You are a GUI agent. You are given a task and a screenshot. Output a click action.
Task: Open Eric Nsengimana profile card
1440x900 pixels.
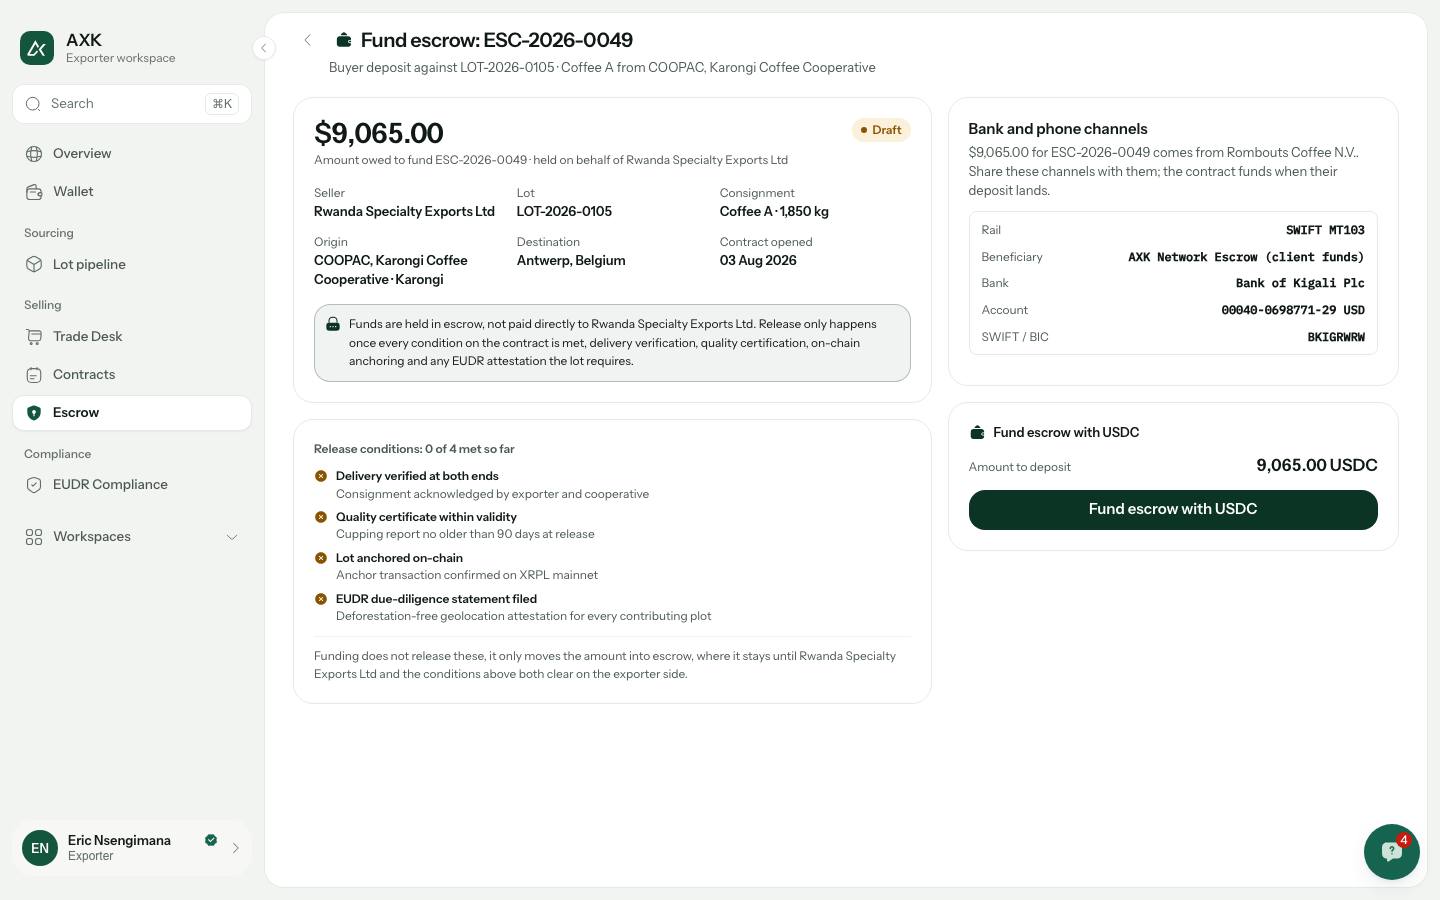tap(132, 848)
